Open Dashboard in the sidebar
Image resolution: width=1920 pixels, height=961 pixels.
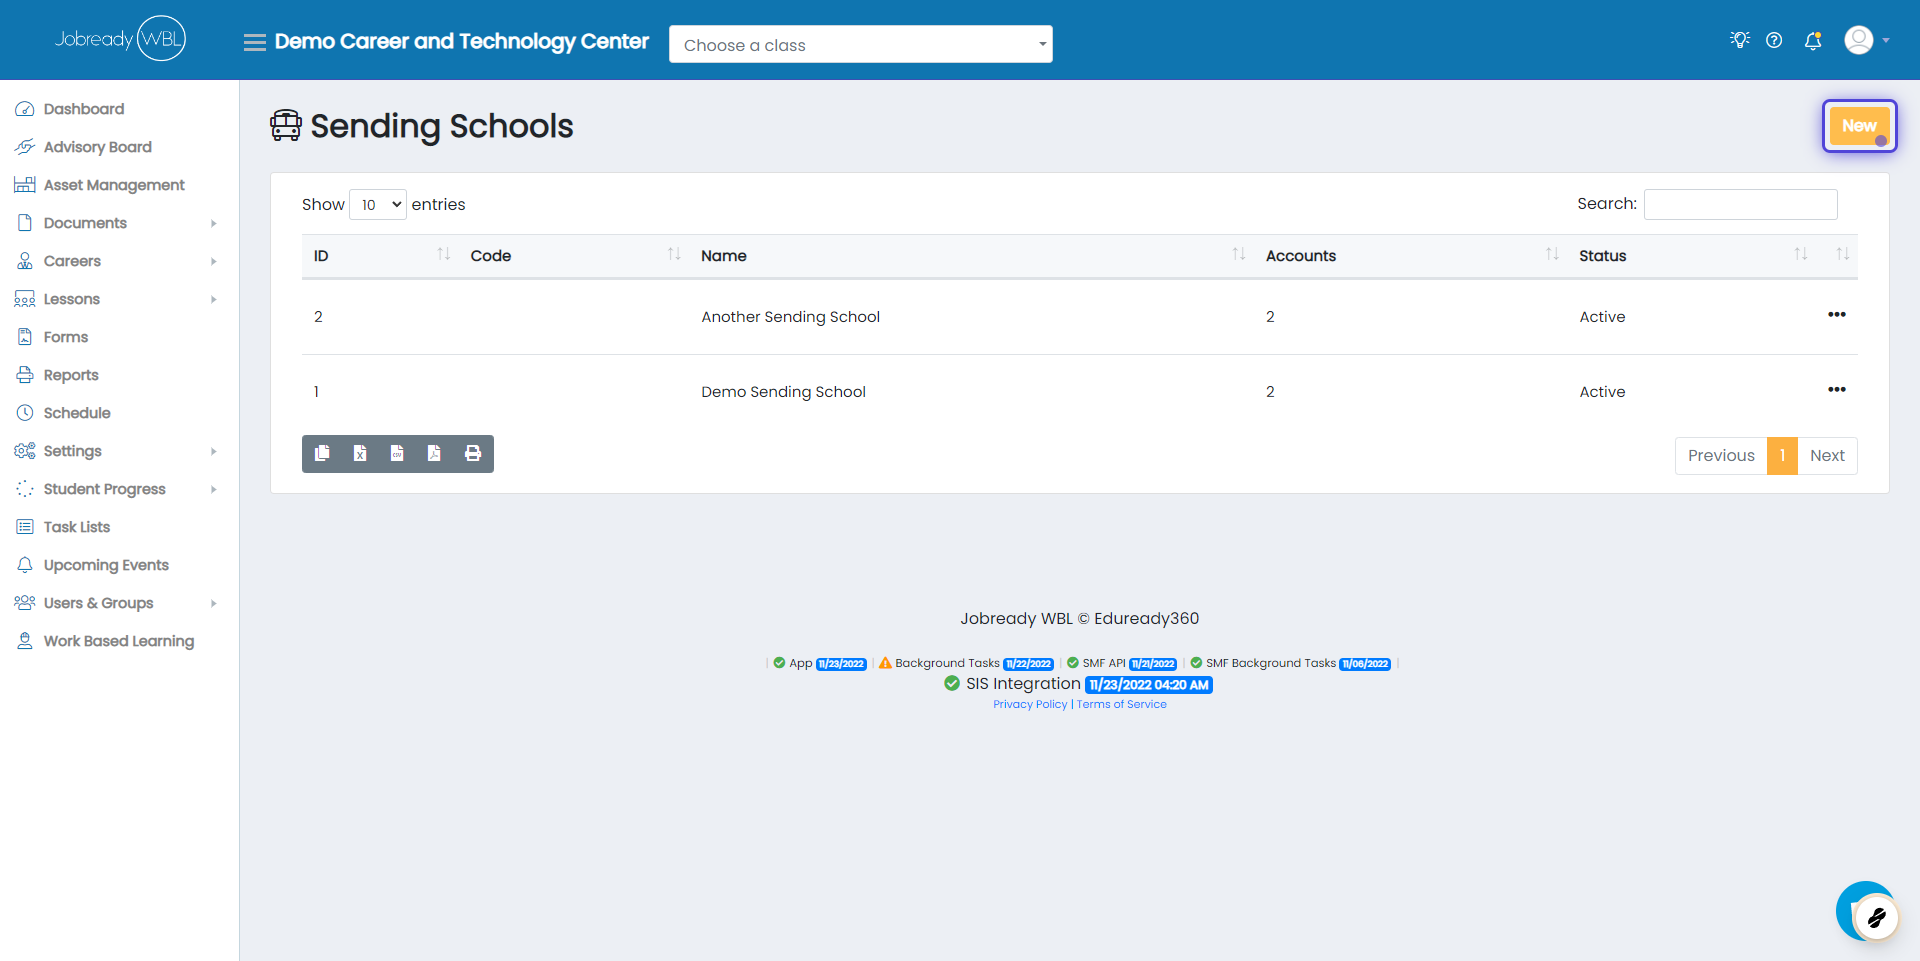tap(84, 109)
